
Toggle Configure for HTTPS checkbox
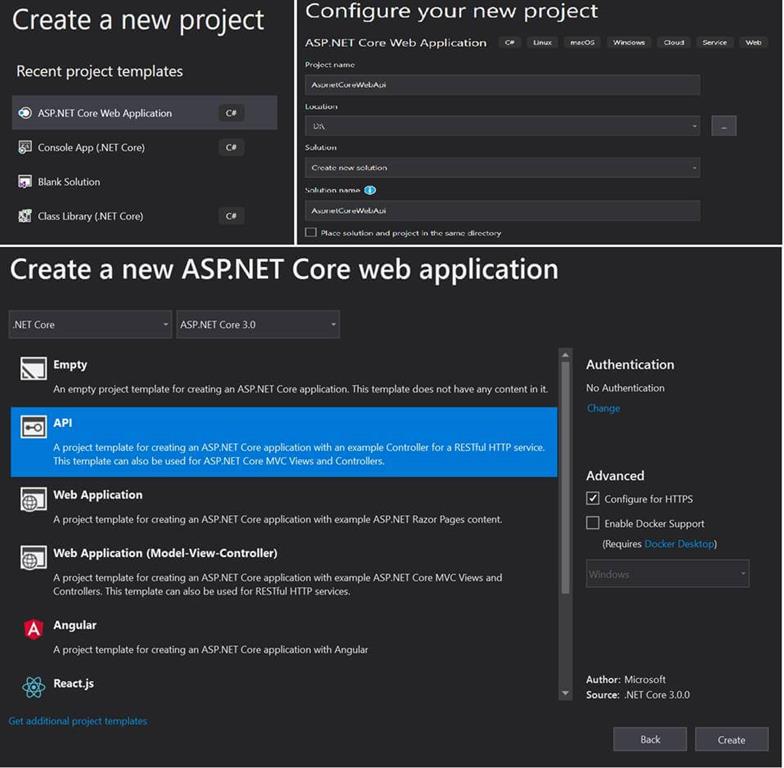pos(592,498)
